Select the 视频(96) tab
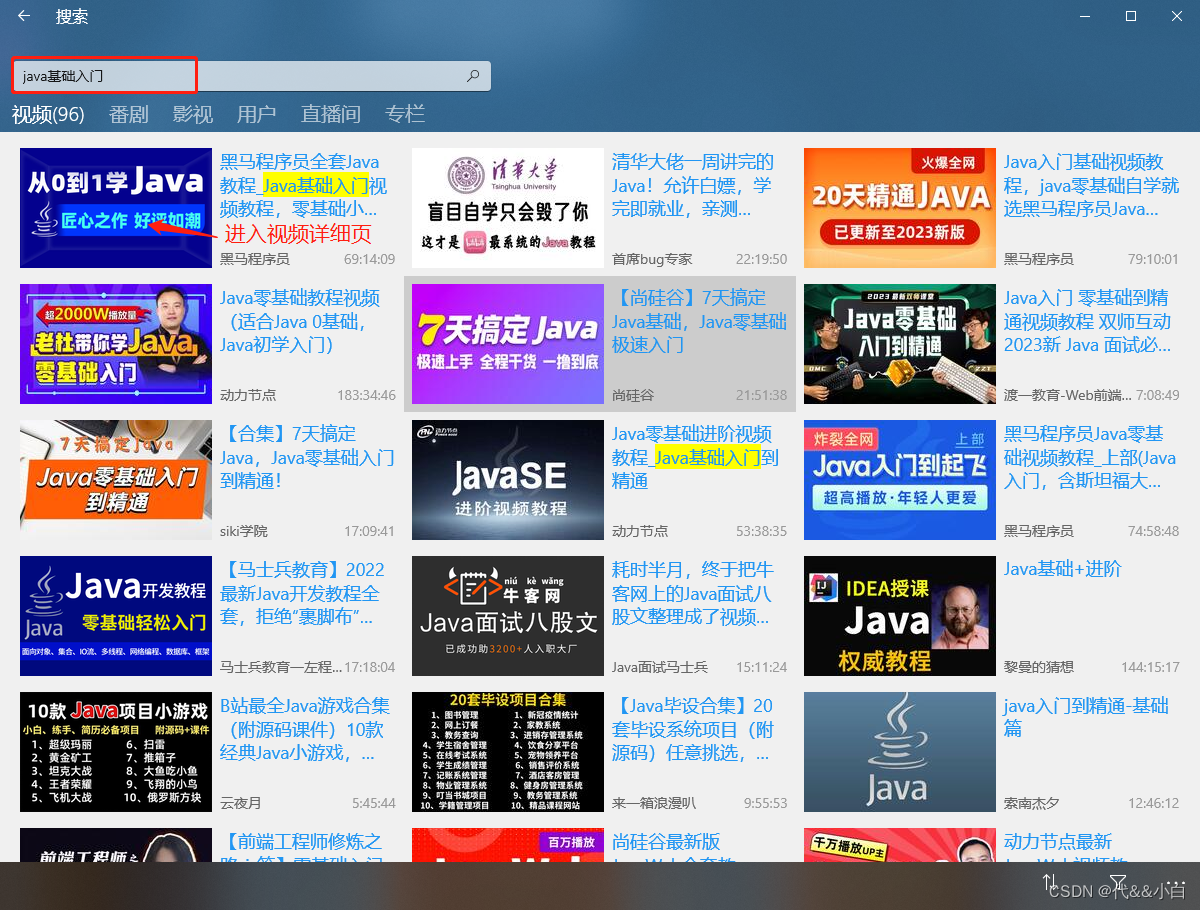Screen dimensions: 1200x910 [48, 115]
